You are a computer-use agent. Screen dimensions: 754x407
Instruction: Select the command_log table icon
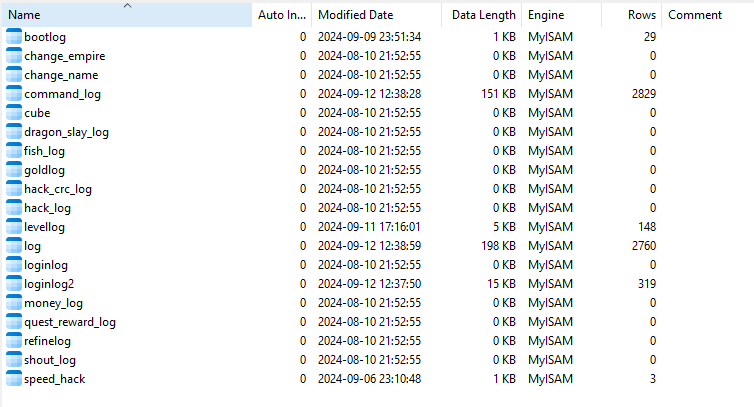click(x=13, y=94)
